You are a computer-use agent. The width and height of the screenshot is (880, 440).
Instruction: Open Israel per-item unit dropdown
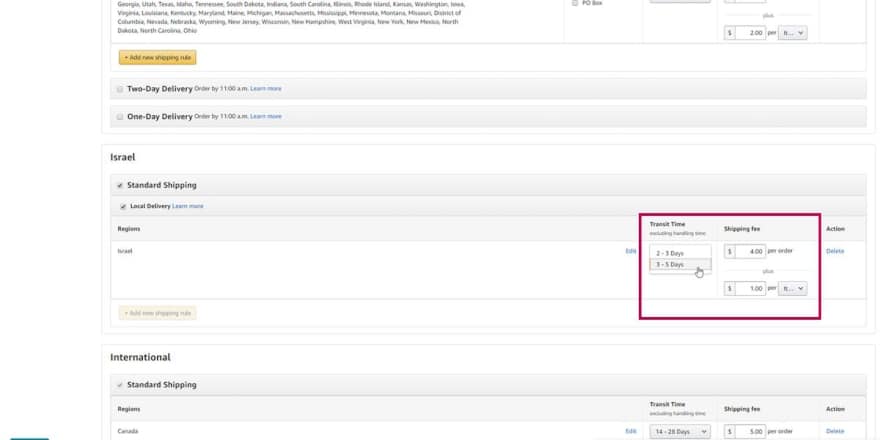[x=792, y=288]
